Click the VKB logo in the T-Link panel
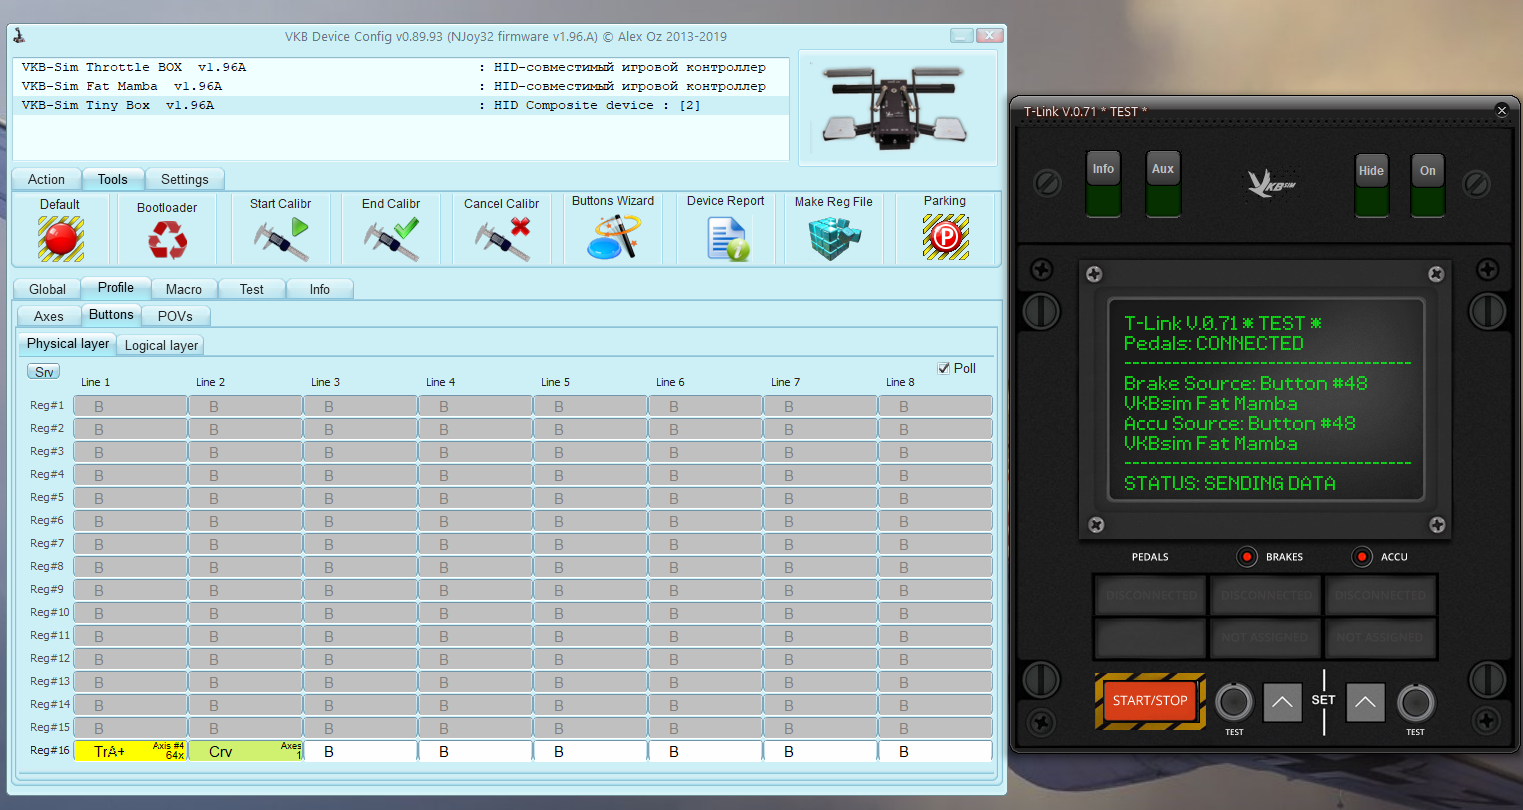 (x=1271, y=183)
